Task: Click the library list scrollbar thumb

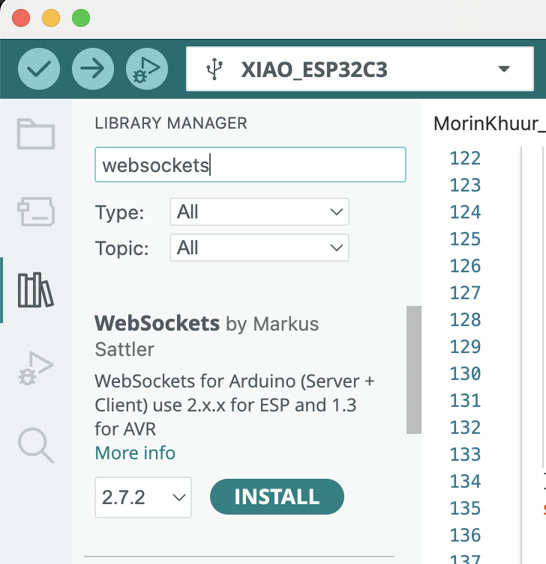Action: click(414, 370)
